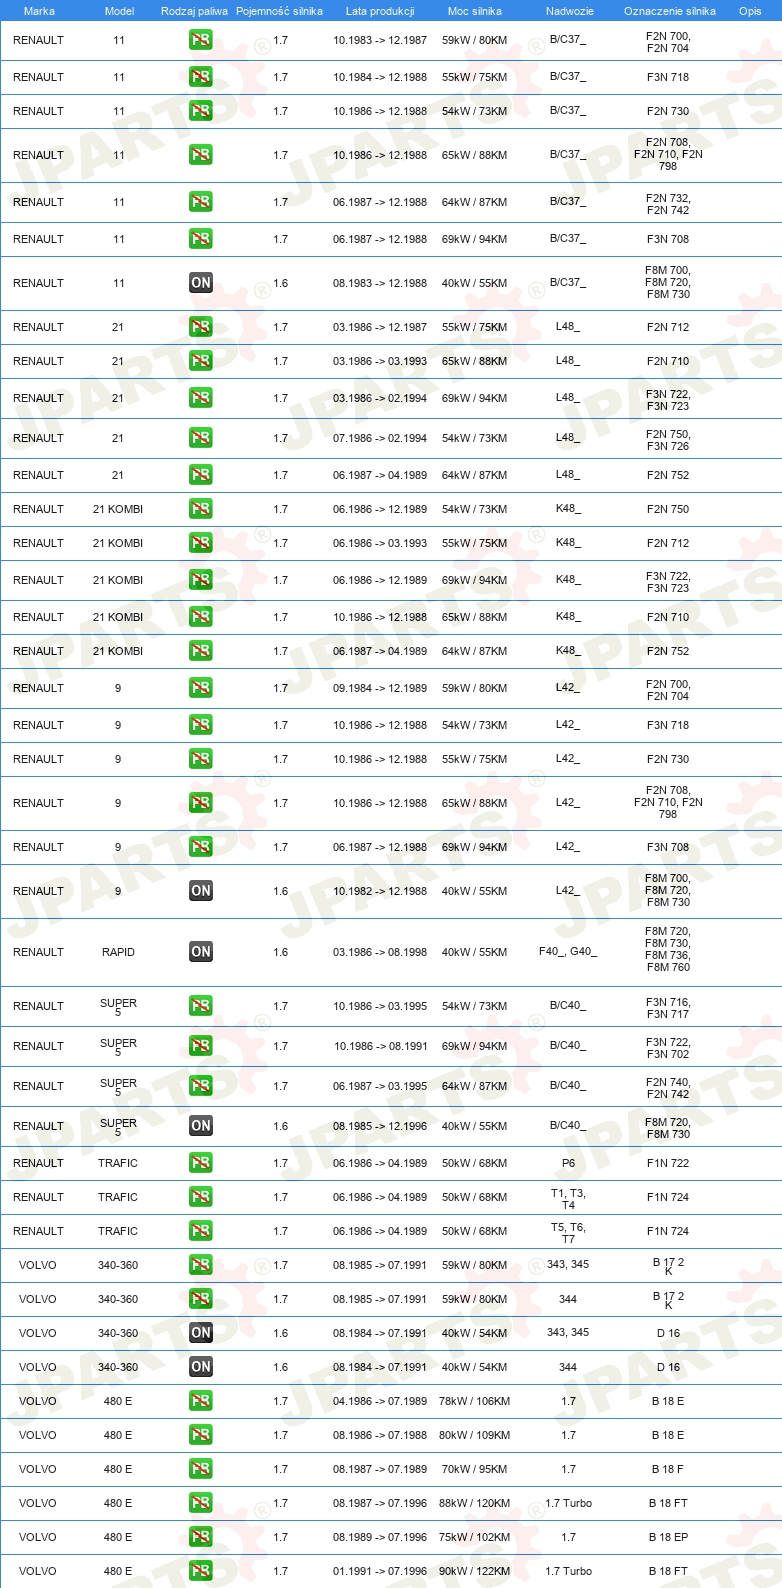
Task: Click the Pojemność silnika column header
Action: 279,11
